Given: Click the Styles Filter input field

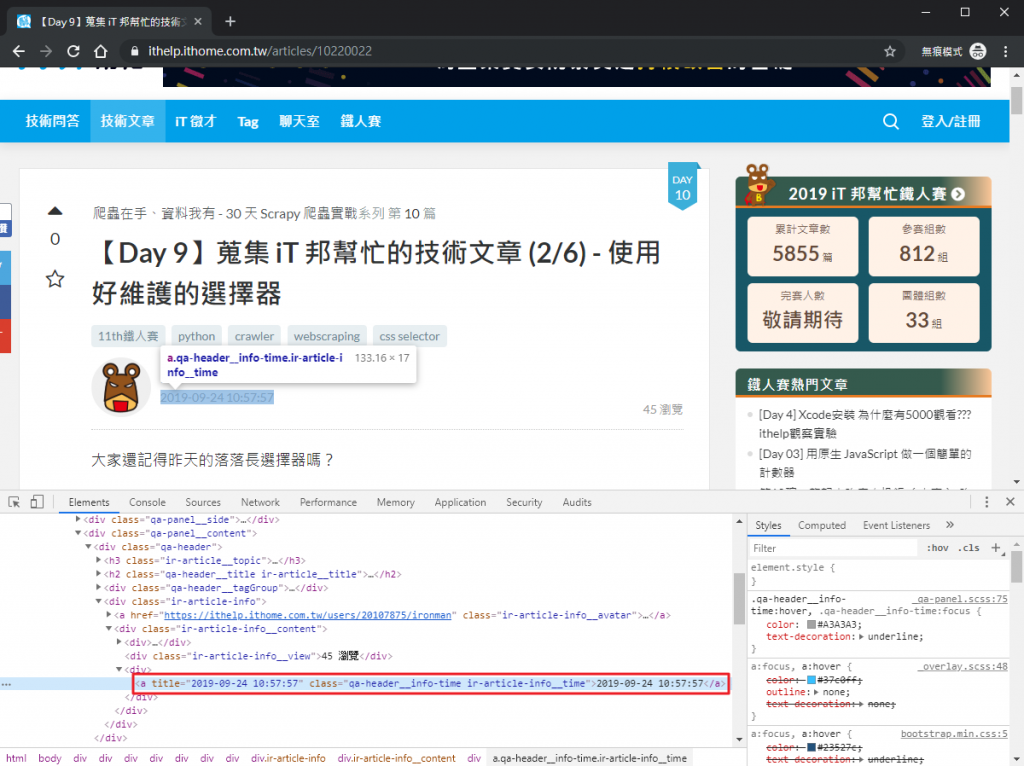Looking at the screenshot, I should point(833,548).
